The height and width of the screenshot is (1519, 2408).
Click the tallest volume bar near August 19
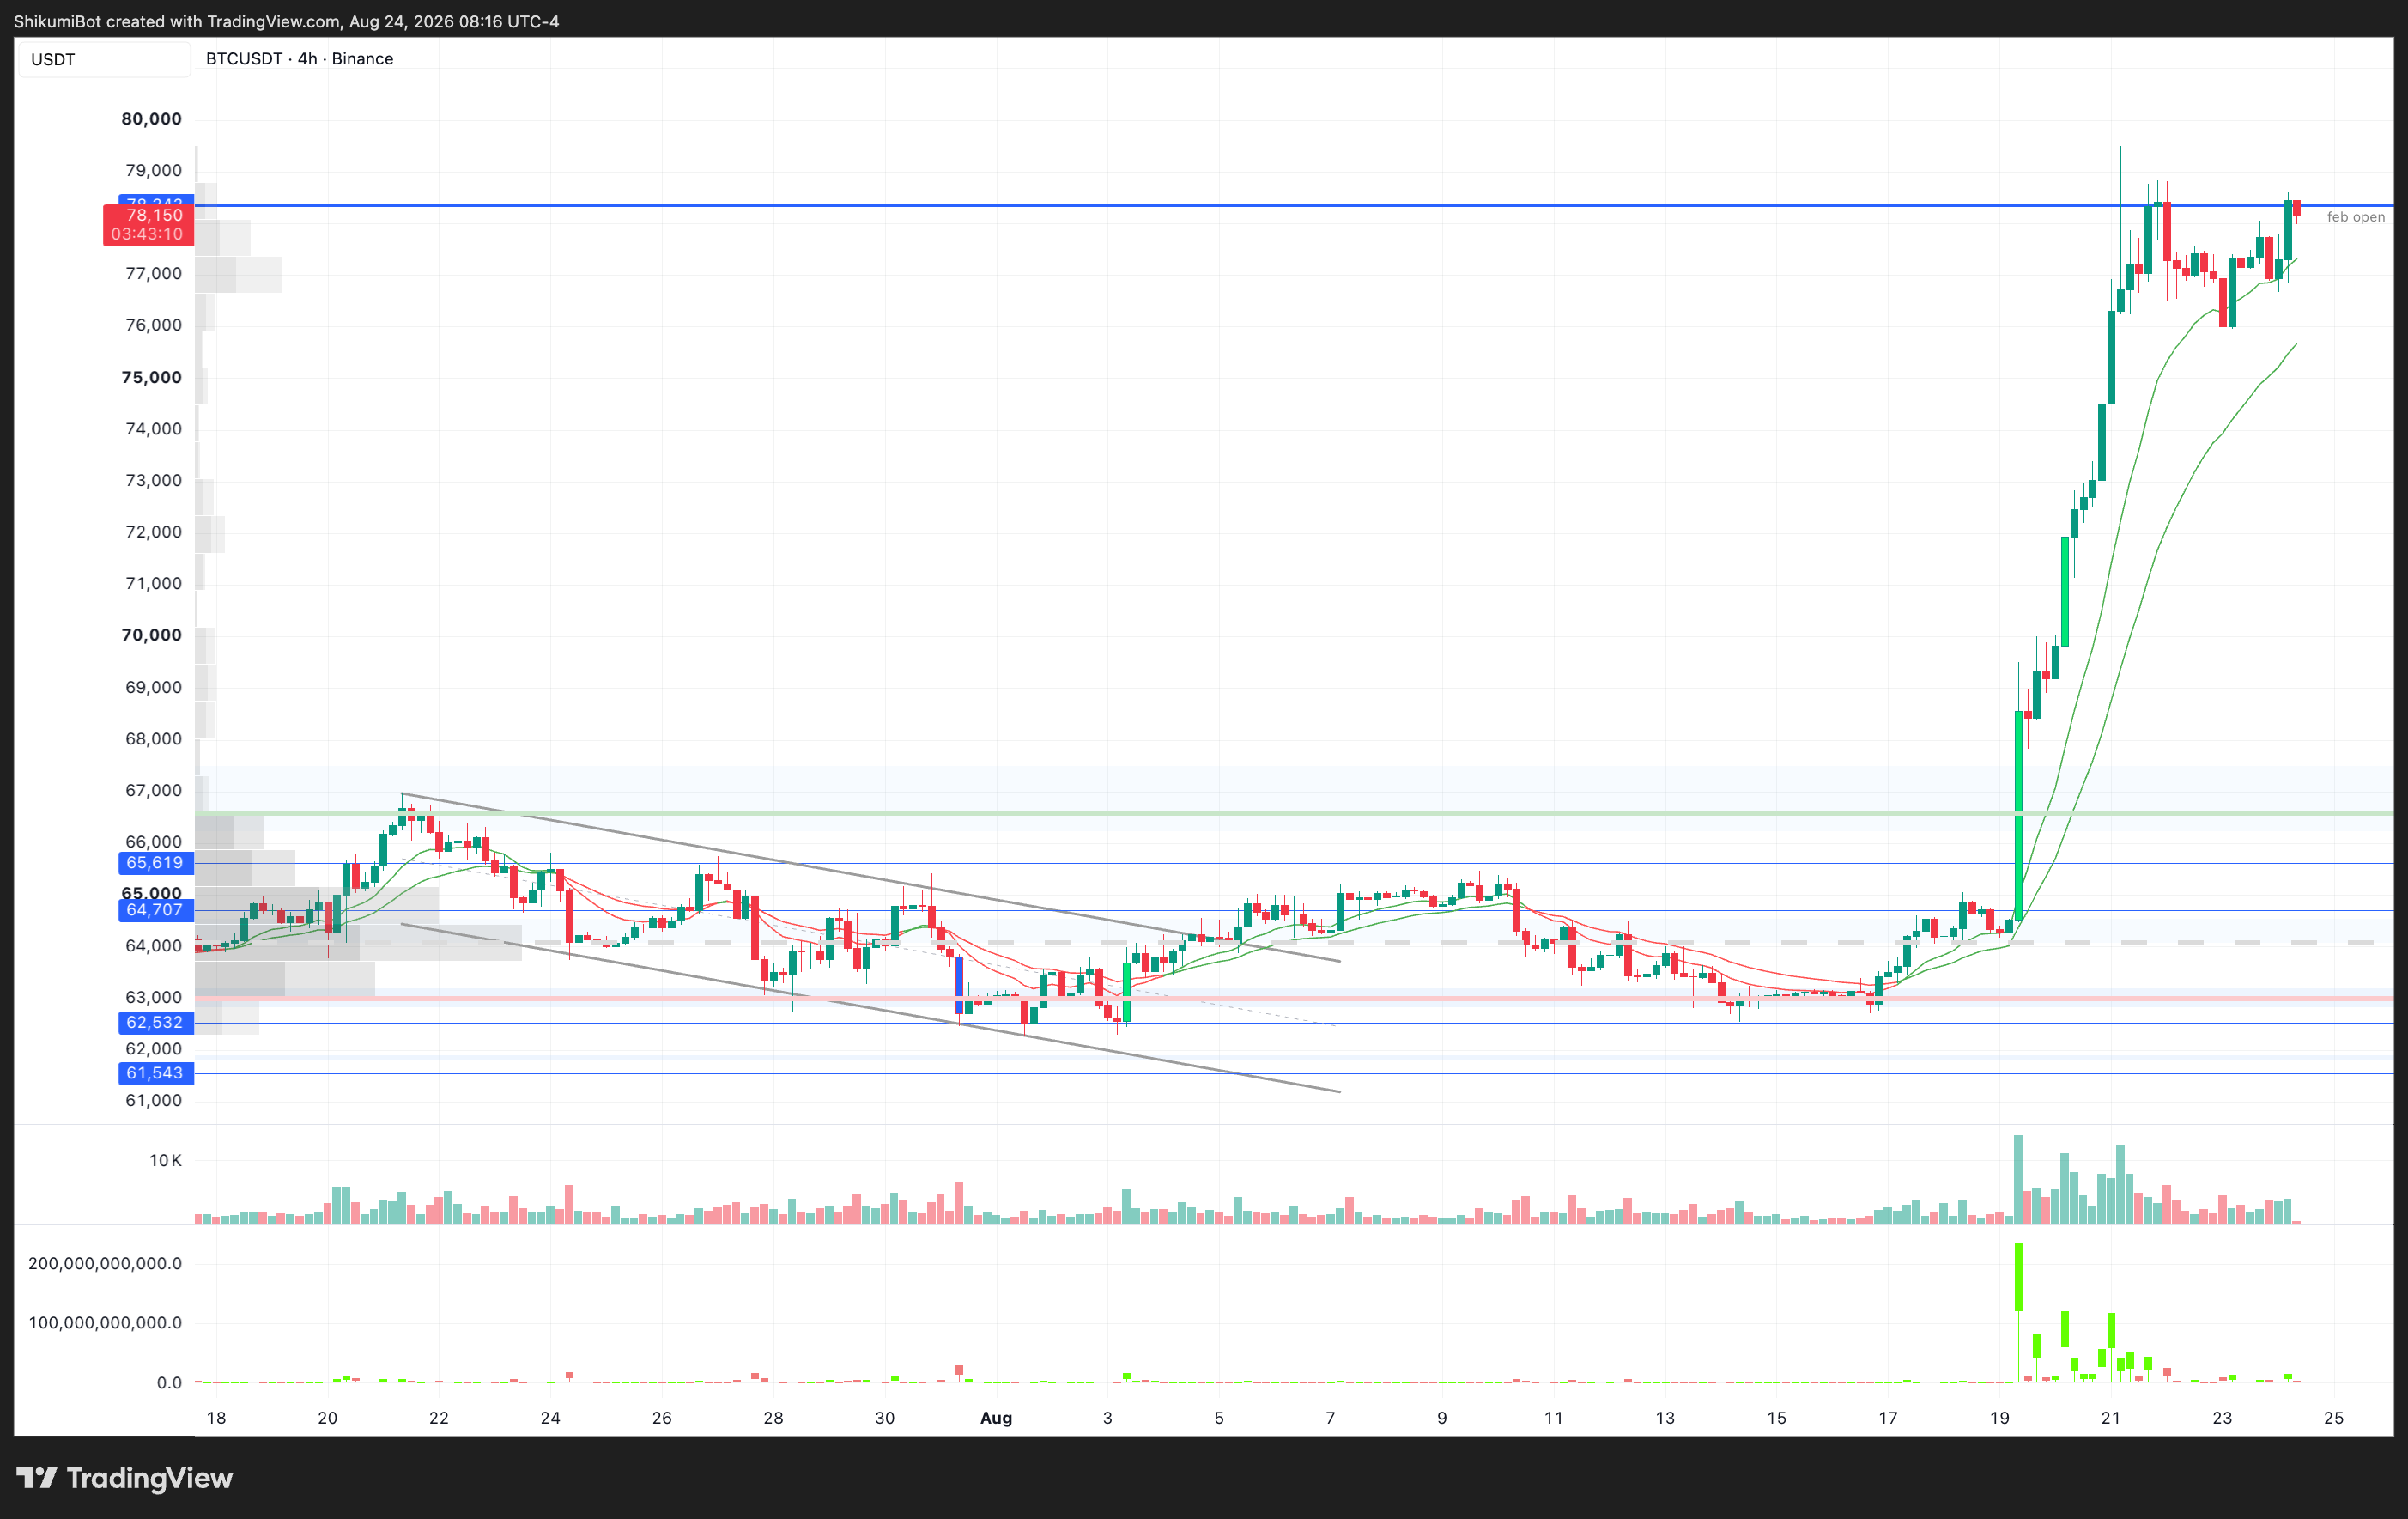[2018, 1179]
